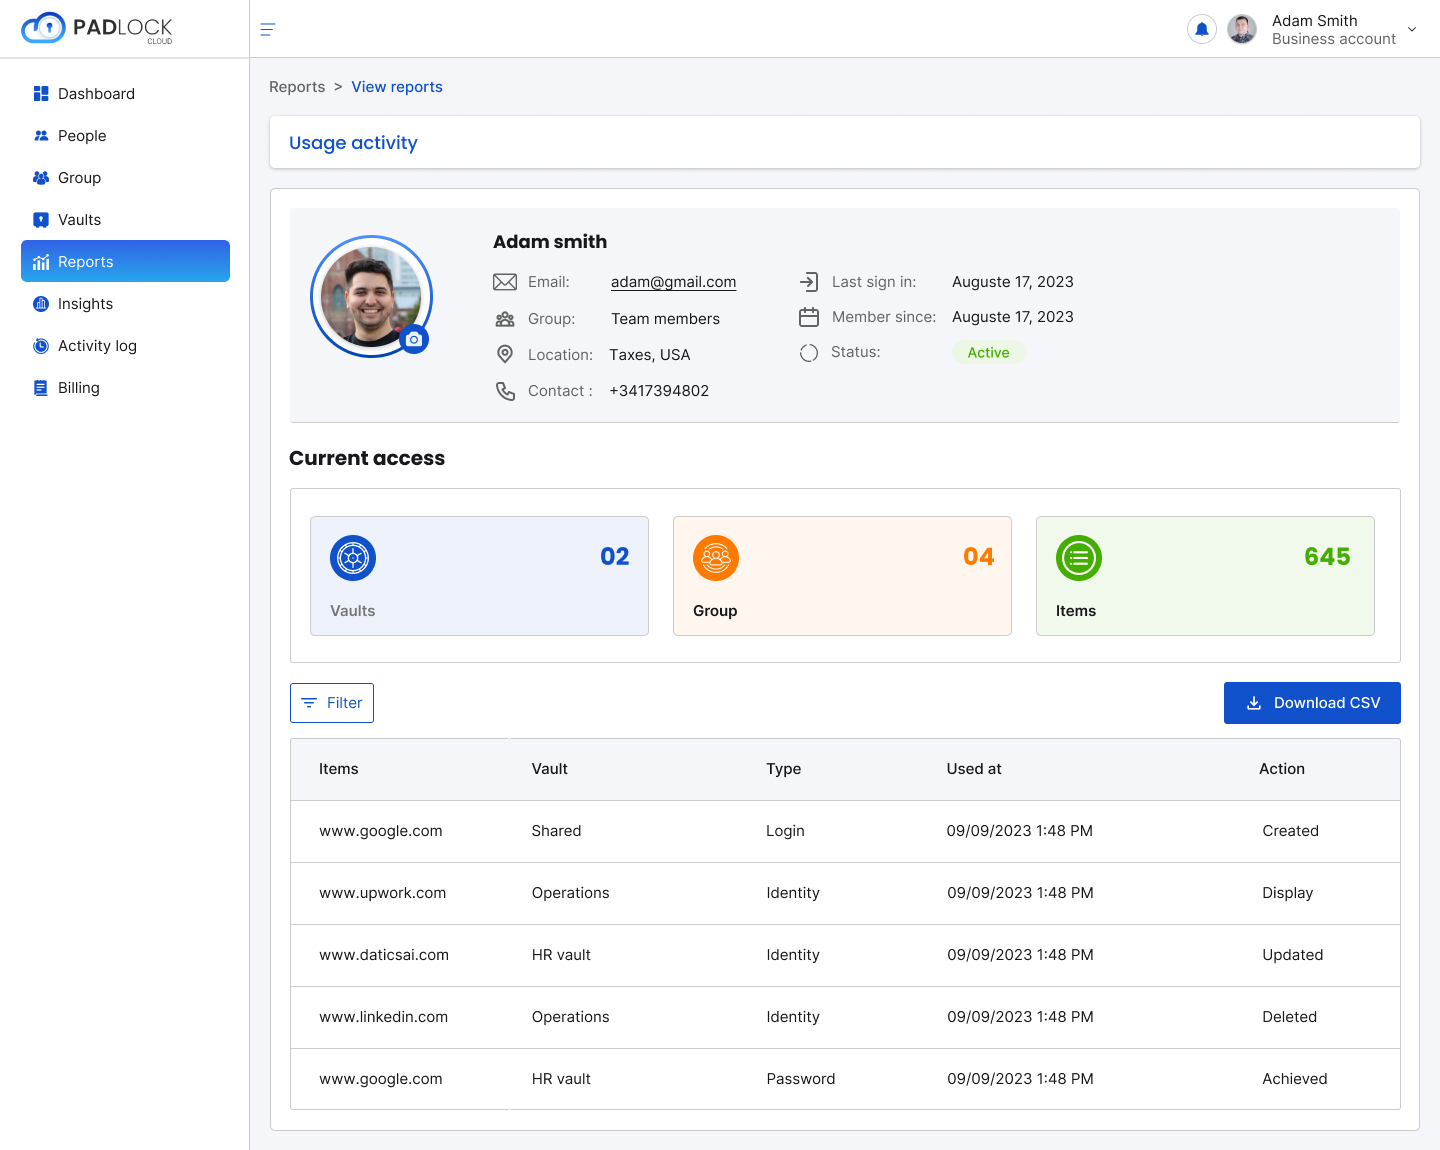
Task: Click the People icon in sidebar
Action: point(41,136)
